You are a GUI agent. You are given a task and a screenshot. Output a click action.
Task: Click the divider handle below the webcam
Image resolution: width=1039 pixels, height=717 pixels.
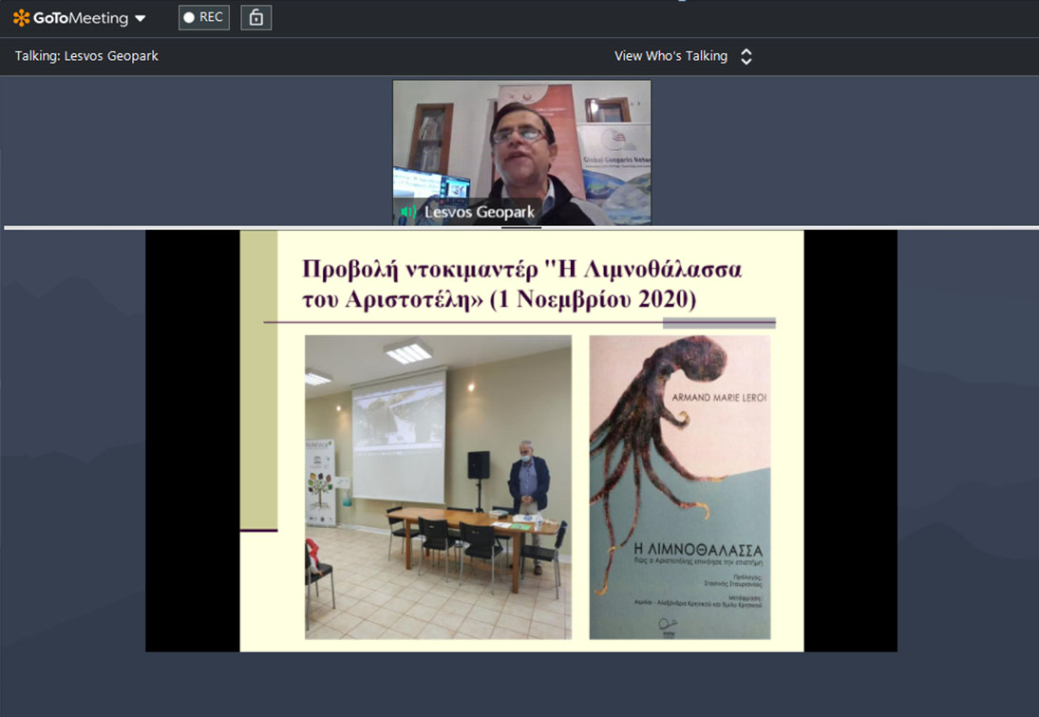(520, 228)
